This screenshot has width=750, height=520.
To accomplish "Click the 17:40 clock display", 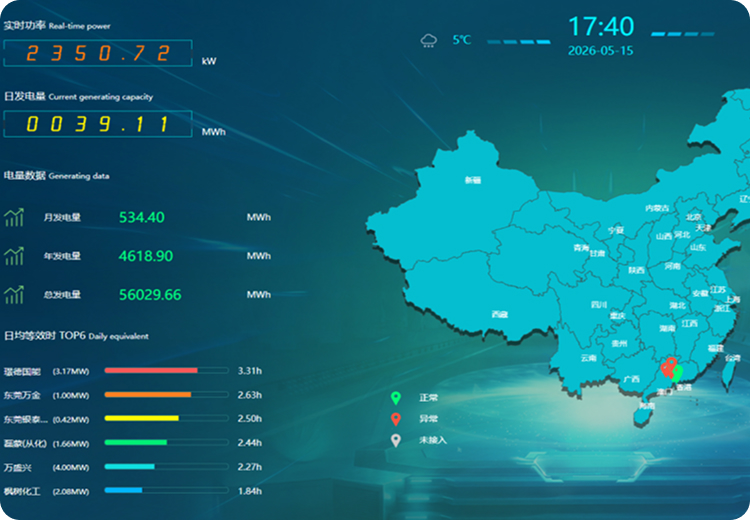I will pyautogui.click(x=601, y=26).
